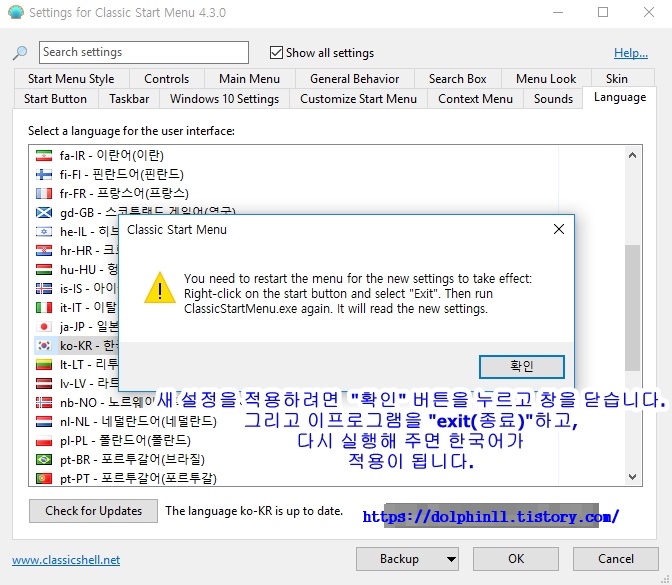Click the magnifier search icon
Viewport: 672px width, 585px height.
(x=20, y=53)
